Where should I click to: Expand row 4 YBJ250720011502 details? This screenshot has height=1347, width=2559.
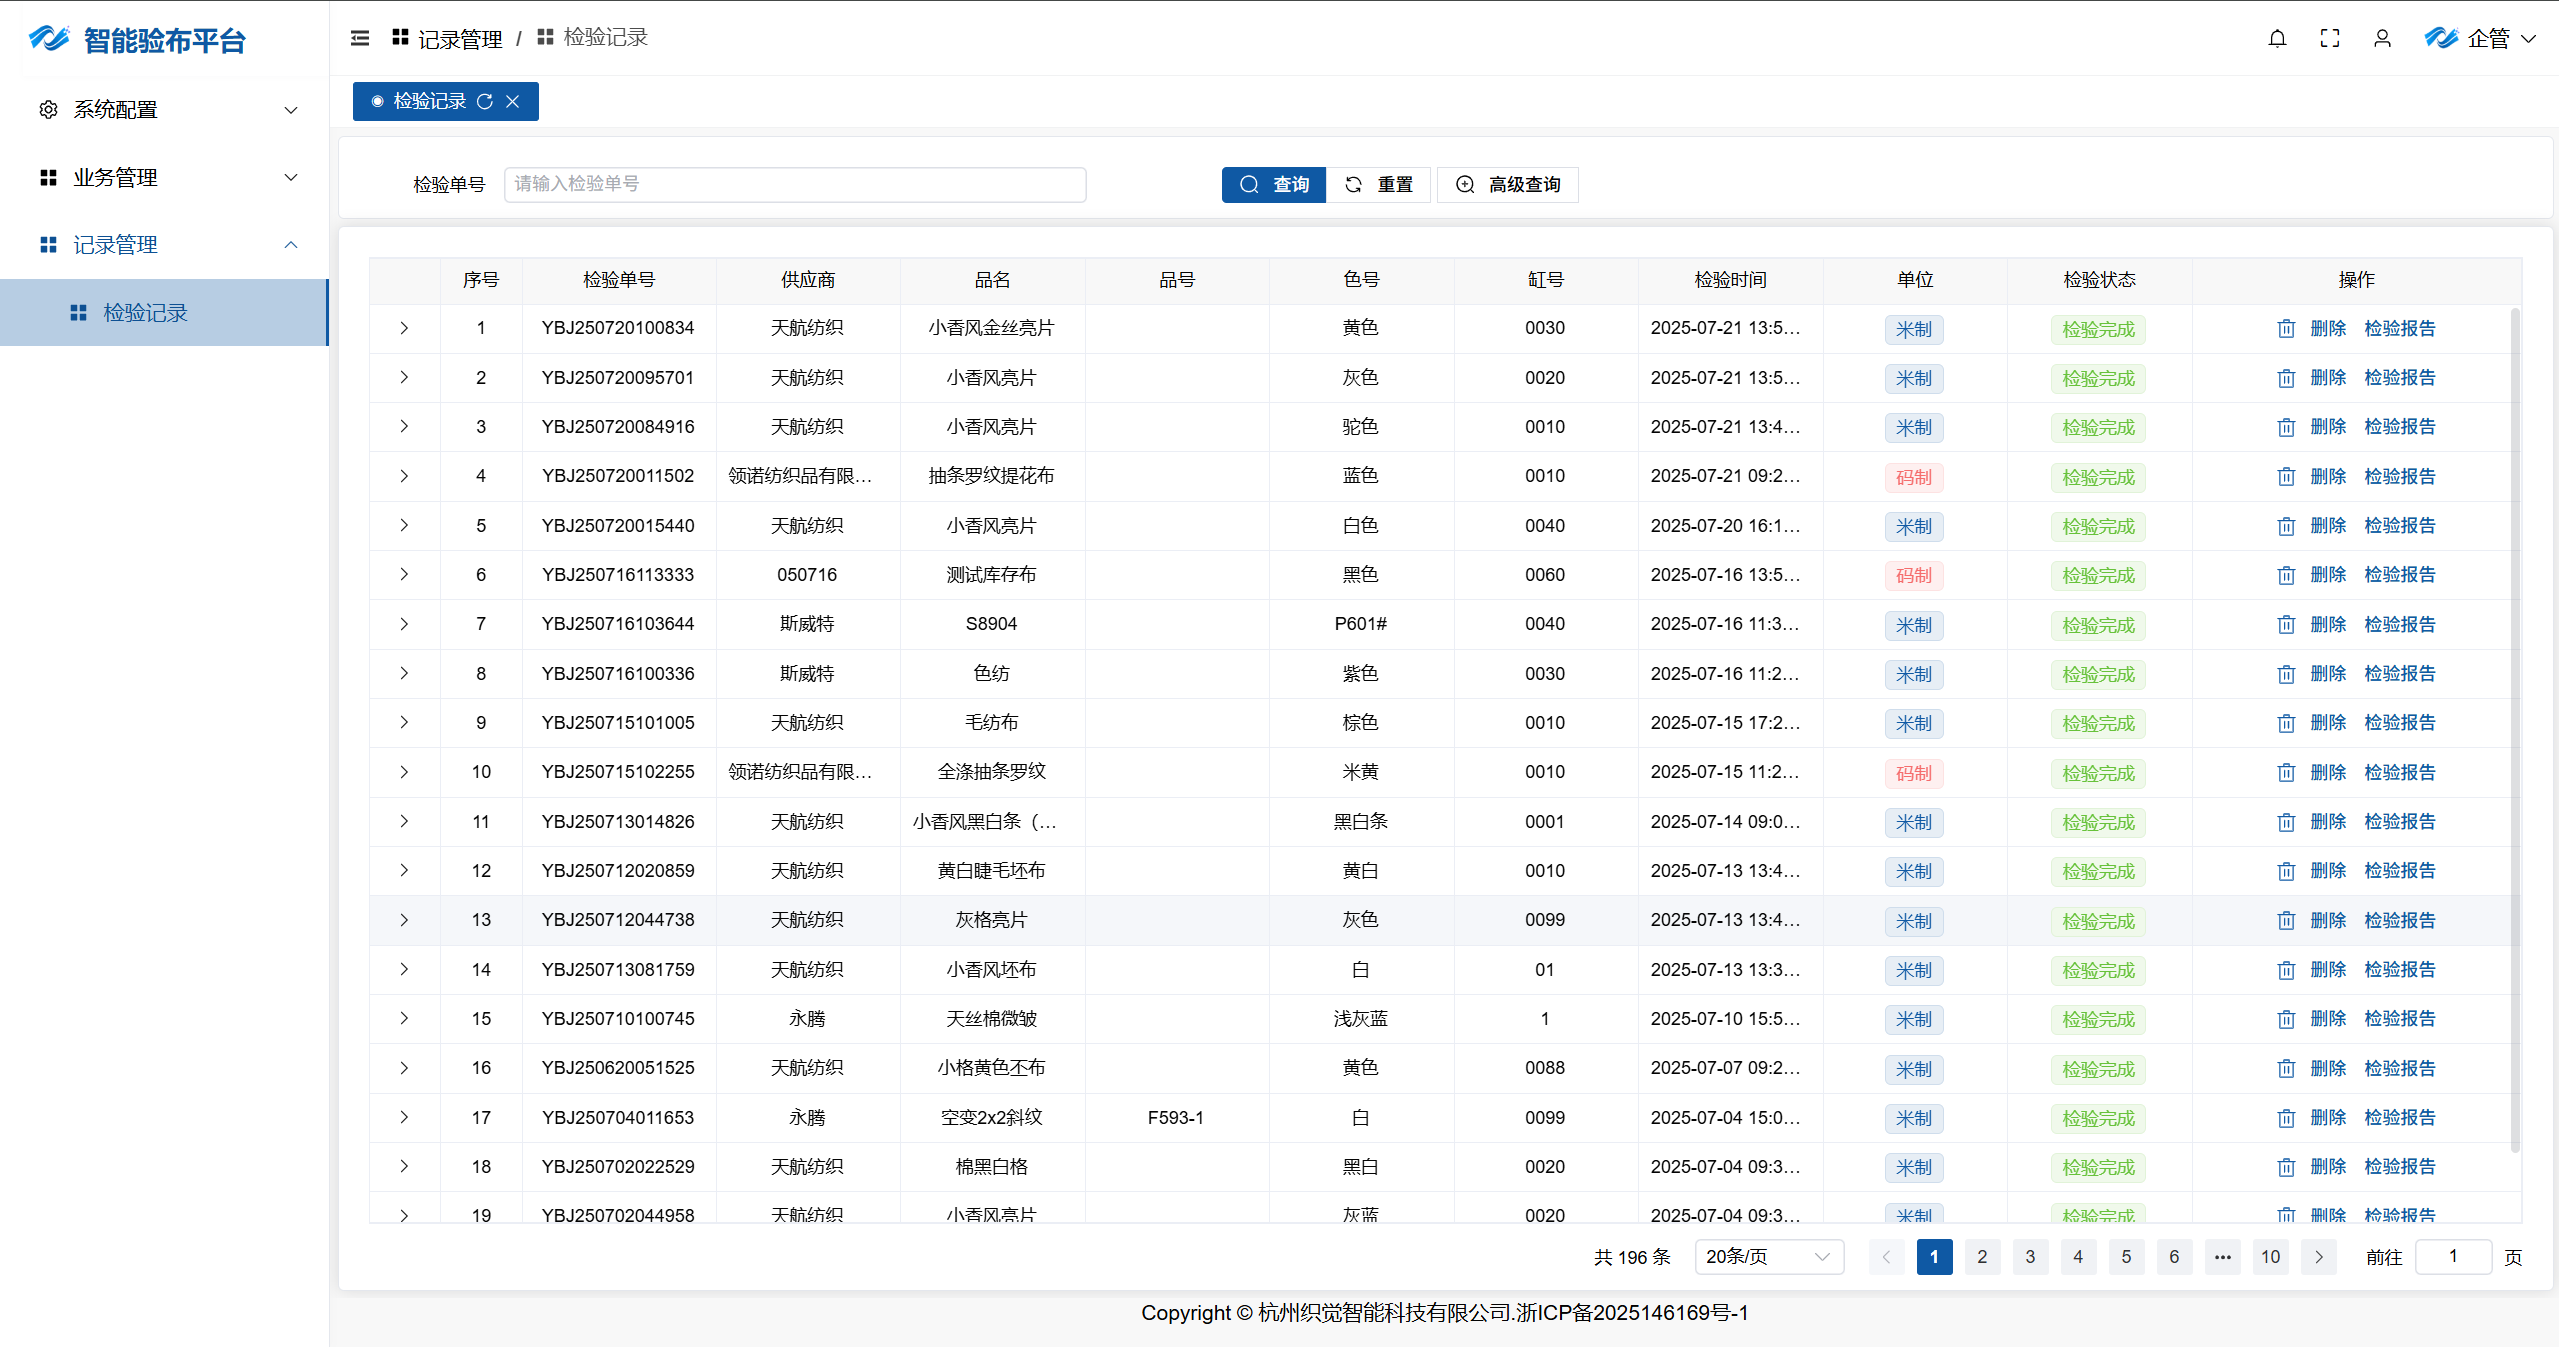click(404, 476)
